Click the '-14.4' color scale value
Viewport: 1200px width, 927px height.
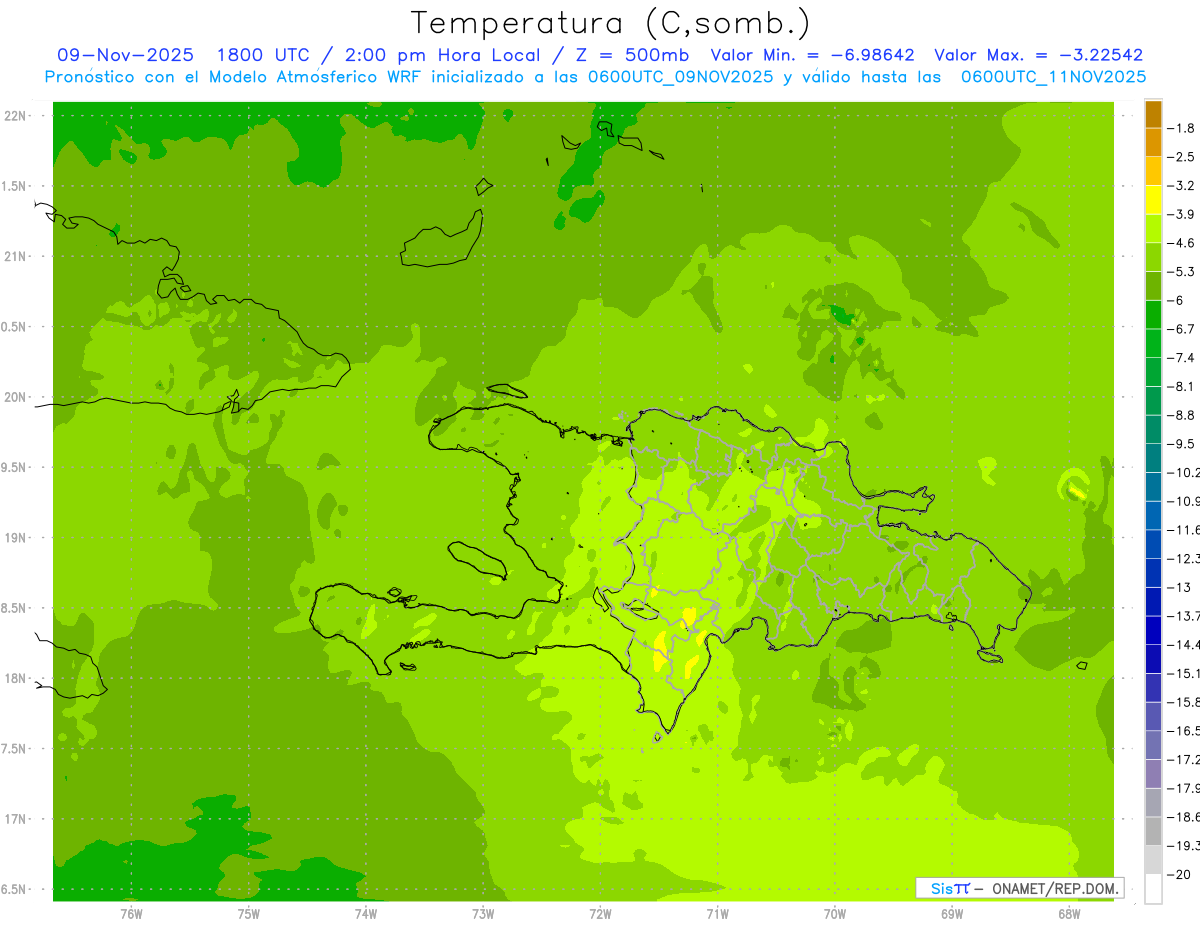point(1183,645)
